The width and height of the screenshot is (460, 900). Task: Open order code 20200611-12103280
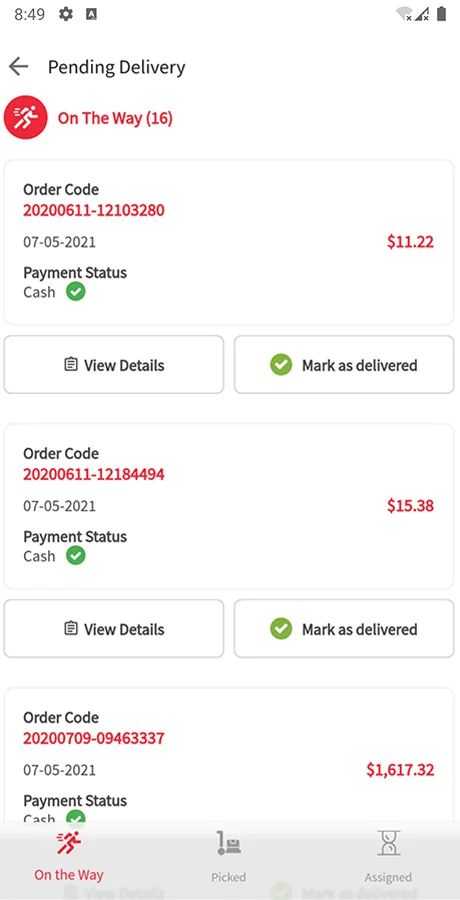(x=94, y=210)
